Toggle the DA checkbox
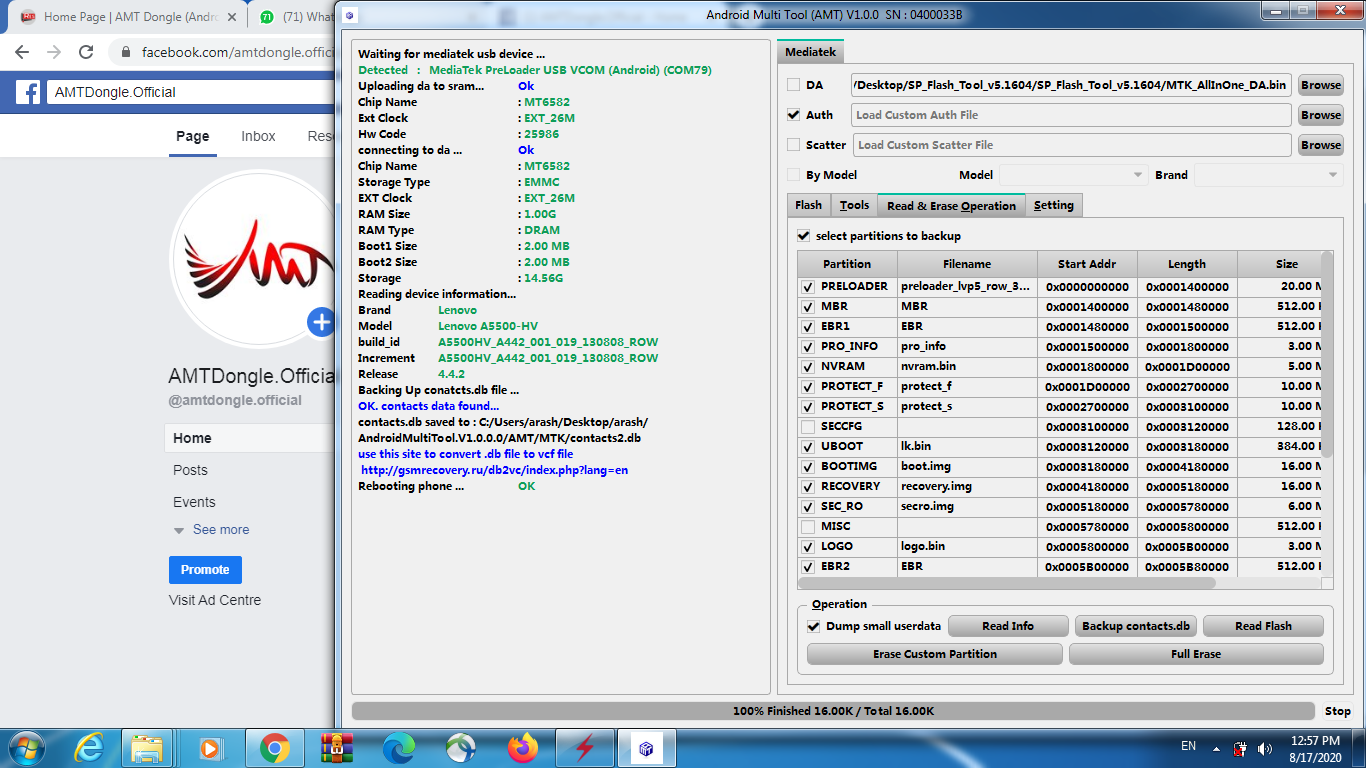 [x=793, y=85]
